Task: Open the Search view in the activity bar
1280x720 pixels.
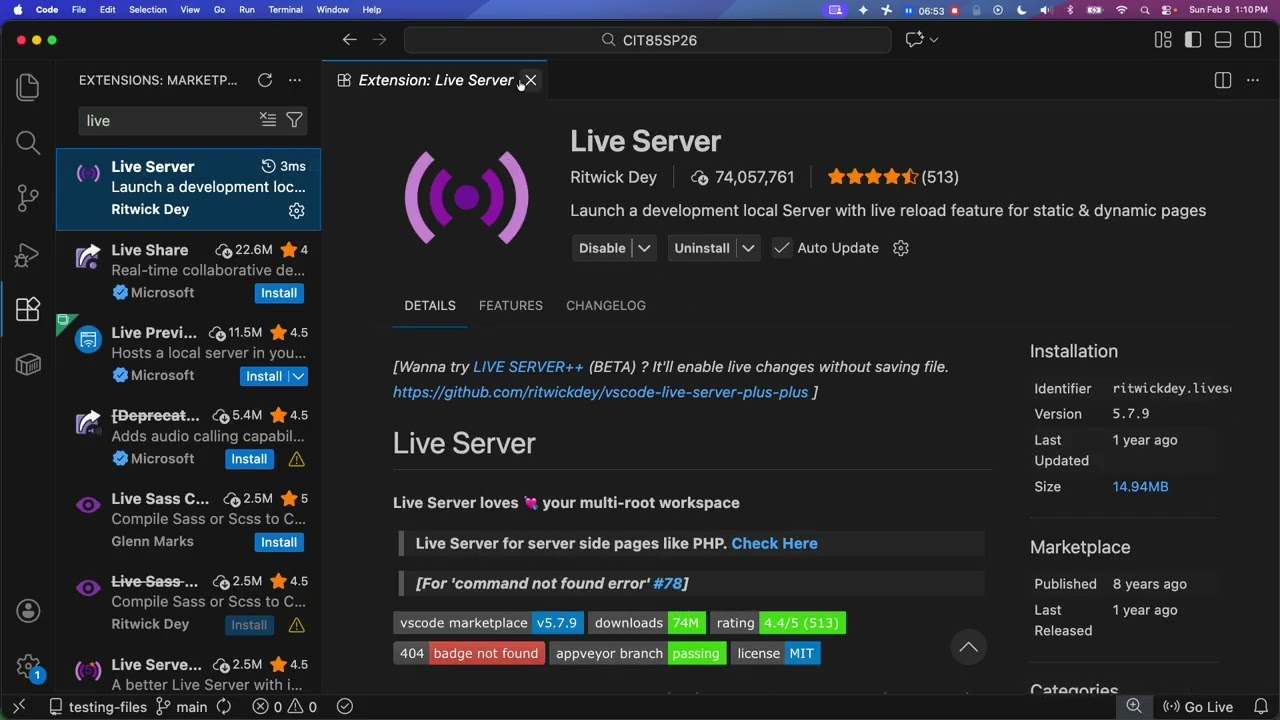Action: [28, 143]
